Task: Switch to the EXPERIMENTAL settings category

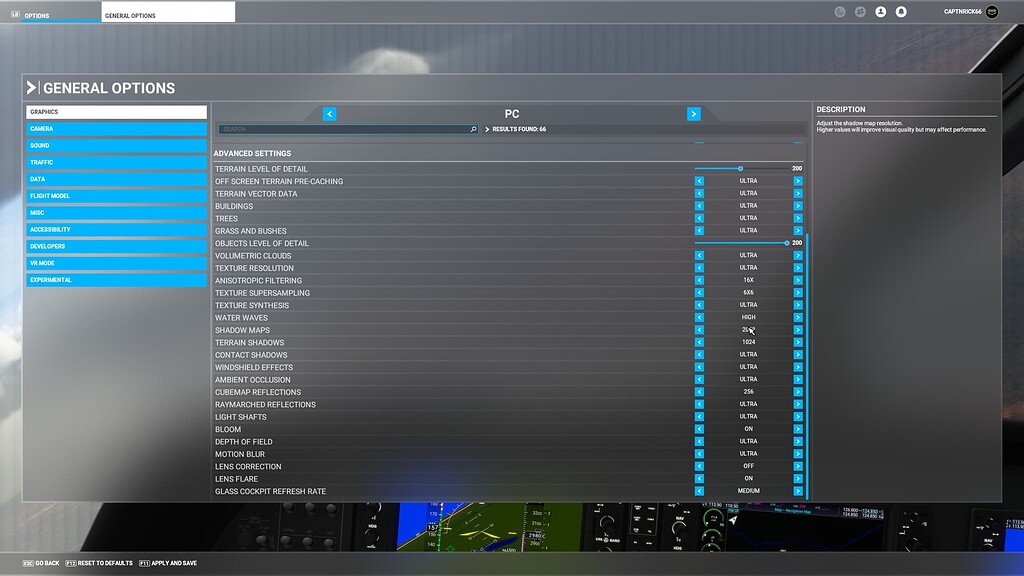Action: click(116, 279)
